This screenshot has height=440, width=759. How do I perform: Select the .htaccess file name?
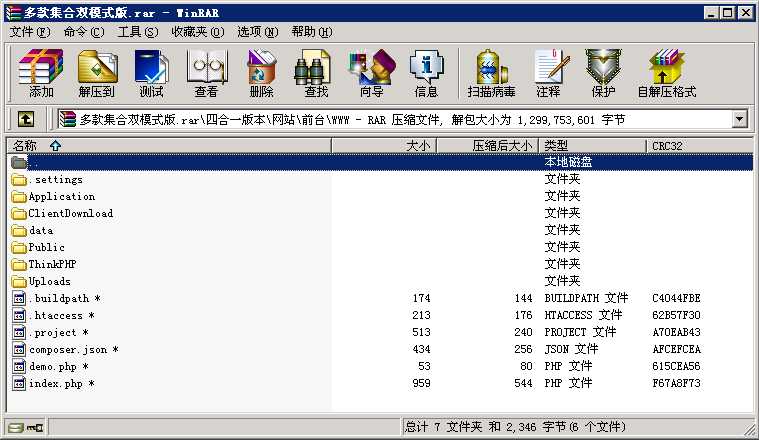click(61, 316)
